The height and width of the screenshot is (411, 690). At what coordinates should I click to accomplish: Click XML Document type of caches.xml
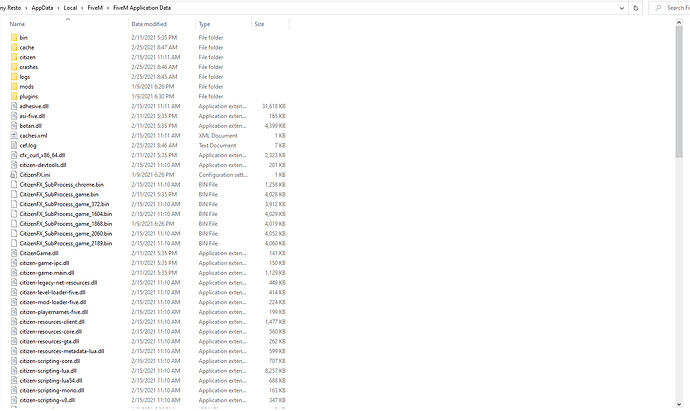coord(218,136)
